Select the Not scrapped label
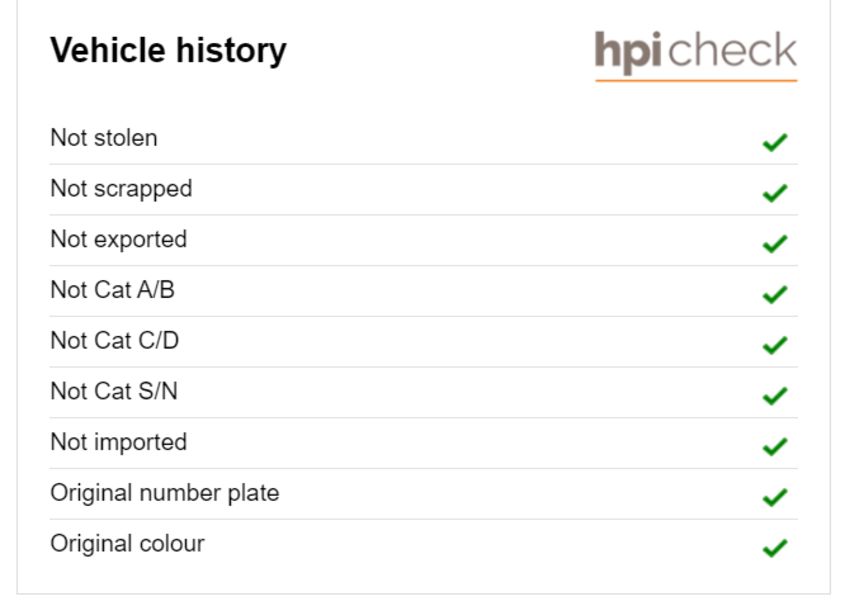Screen dimensions: 850x606 click(x=121, y=189)
